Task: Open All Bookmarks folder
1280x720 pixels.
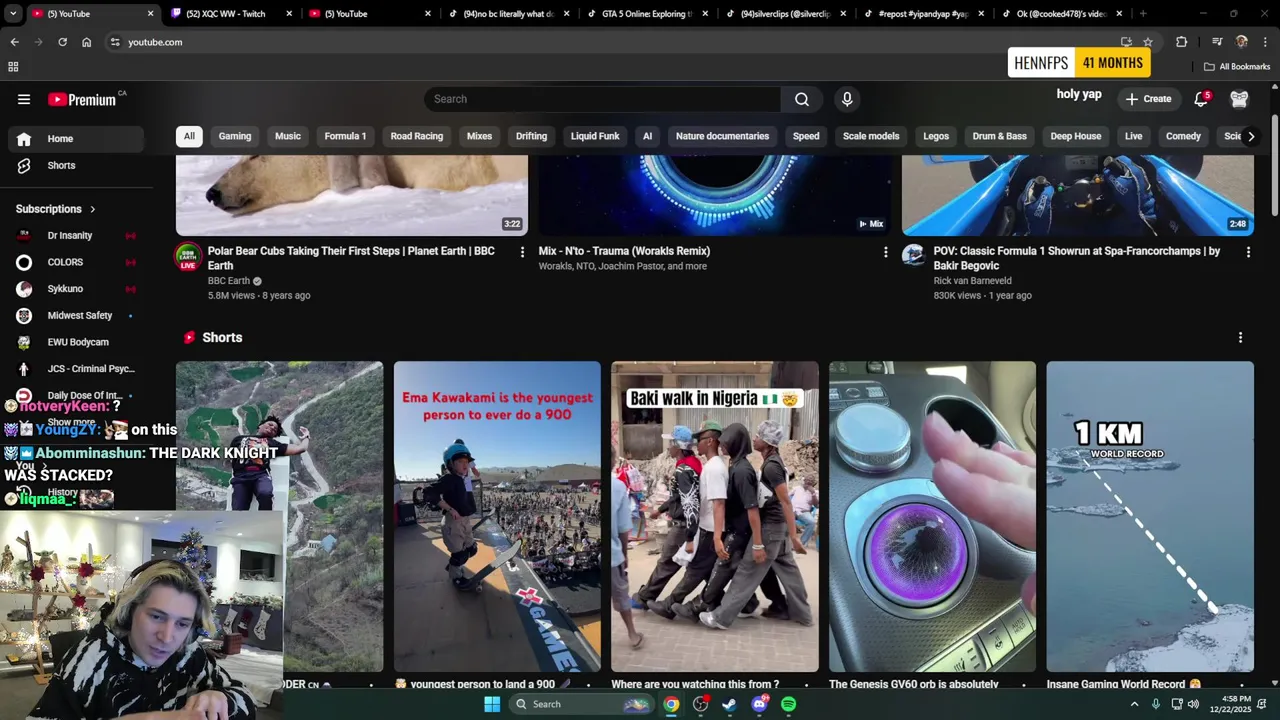Action: (1237, 67)
